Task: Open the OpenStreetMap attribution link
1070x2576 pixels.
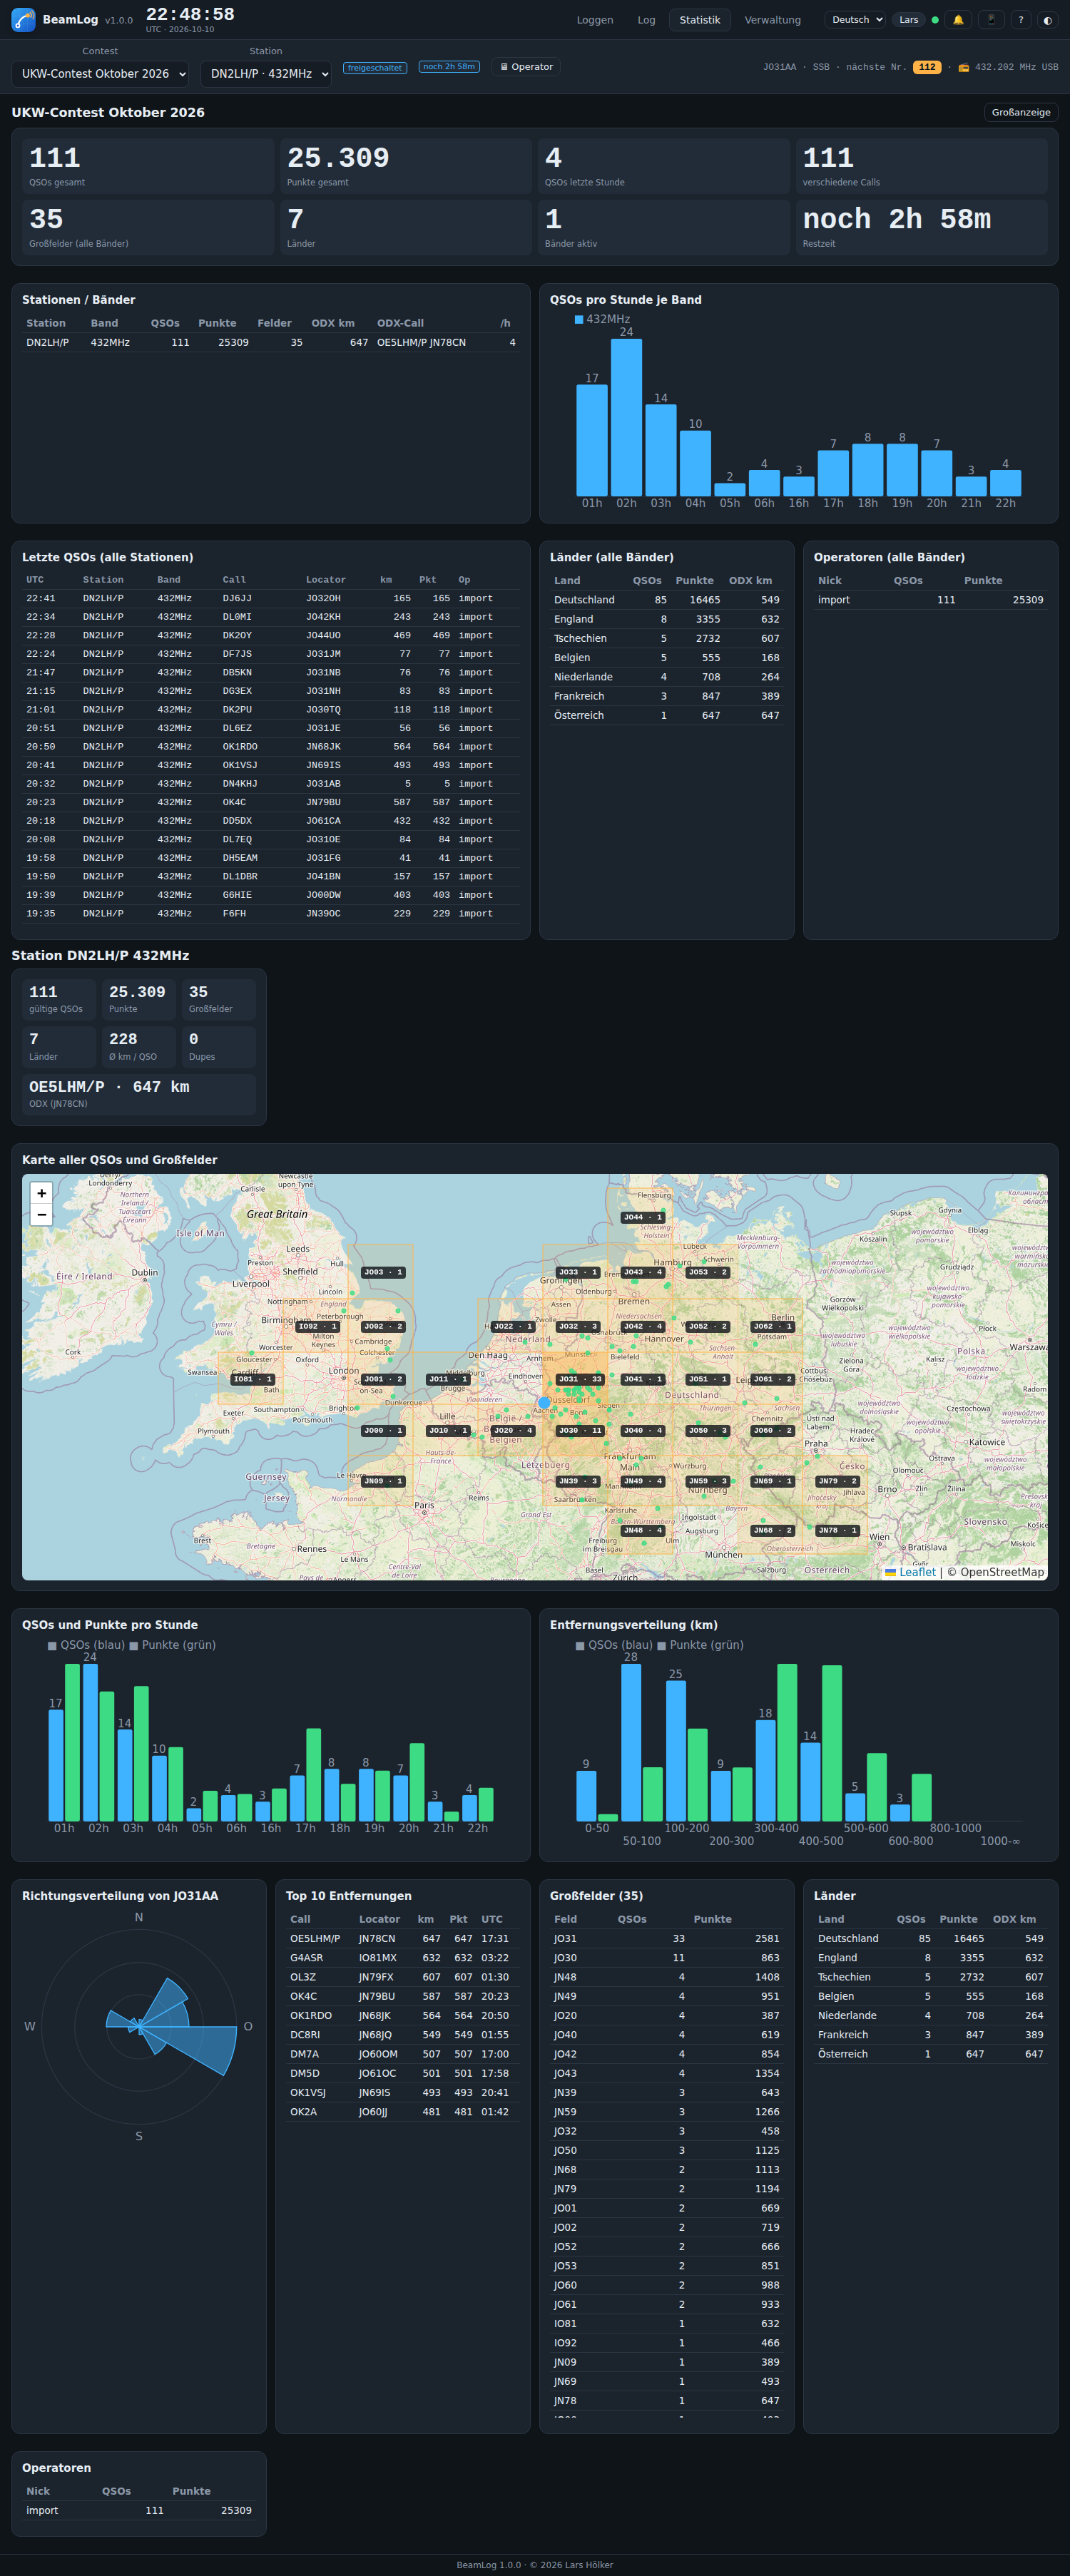Action: tap(1002, 1572)
